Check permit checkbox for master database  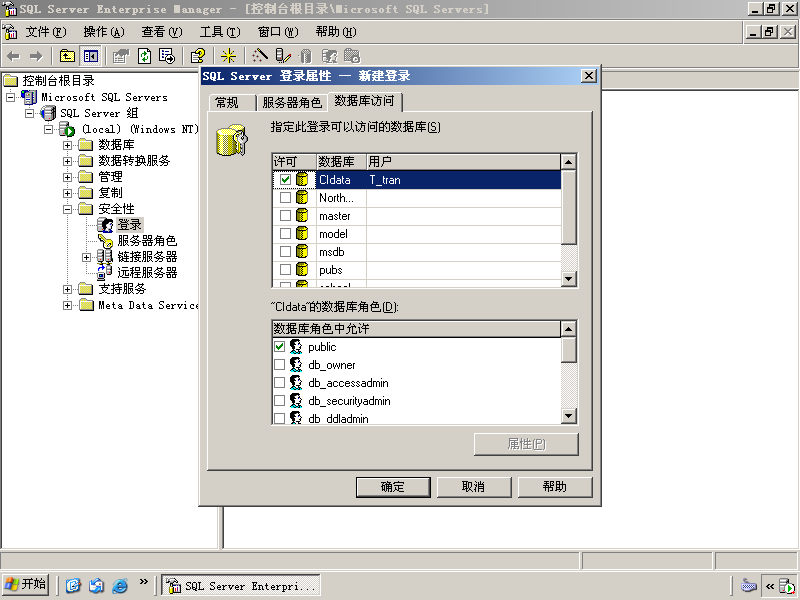pyautogui.click(x=285, y=215)
